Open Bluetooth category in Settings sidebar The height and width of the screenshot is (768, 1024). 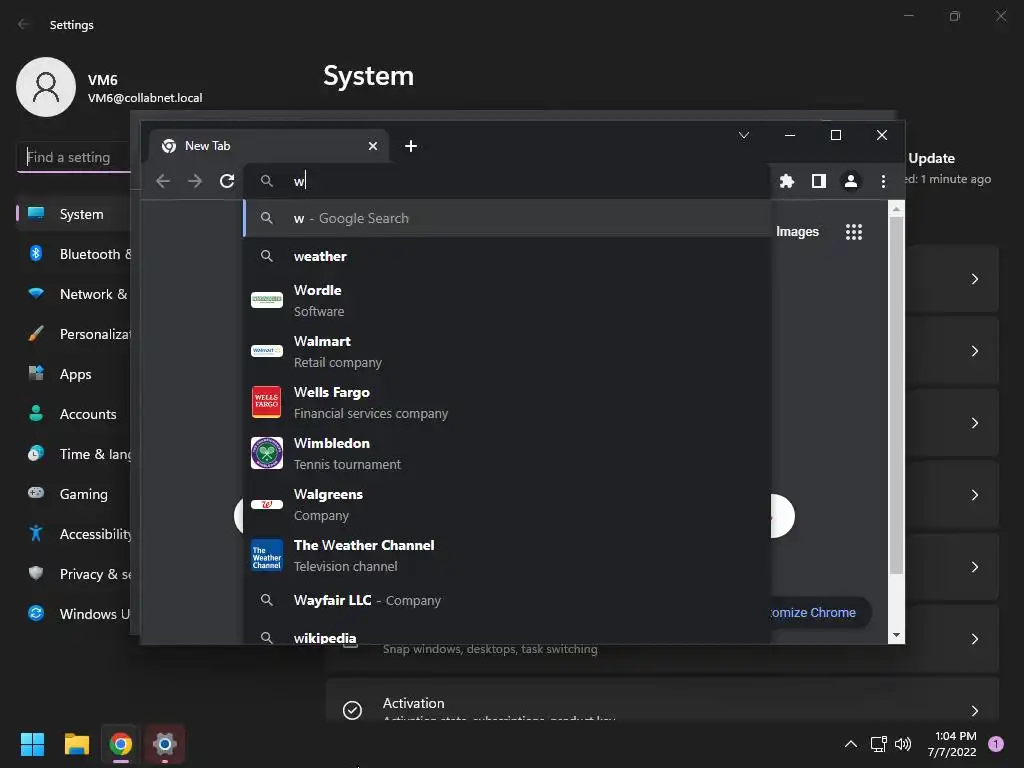pos(73,254)
